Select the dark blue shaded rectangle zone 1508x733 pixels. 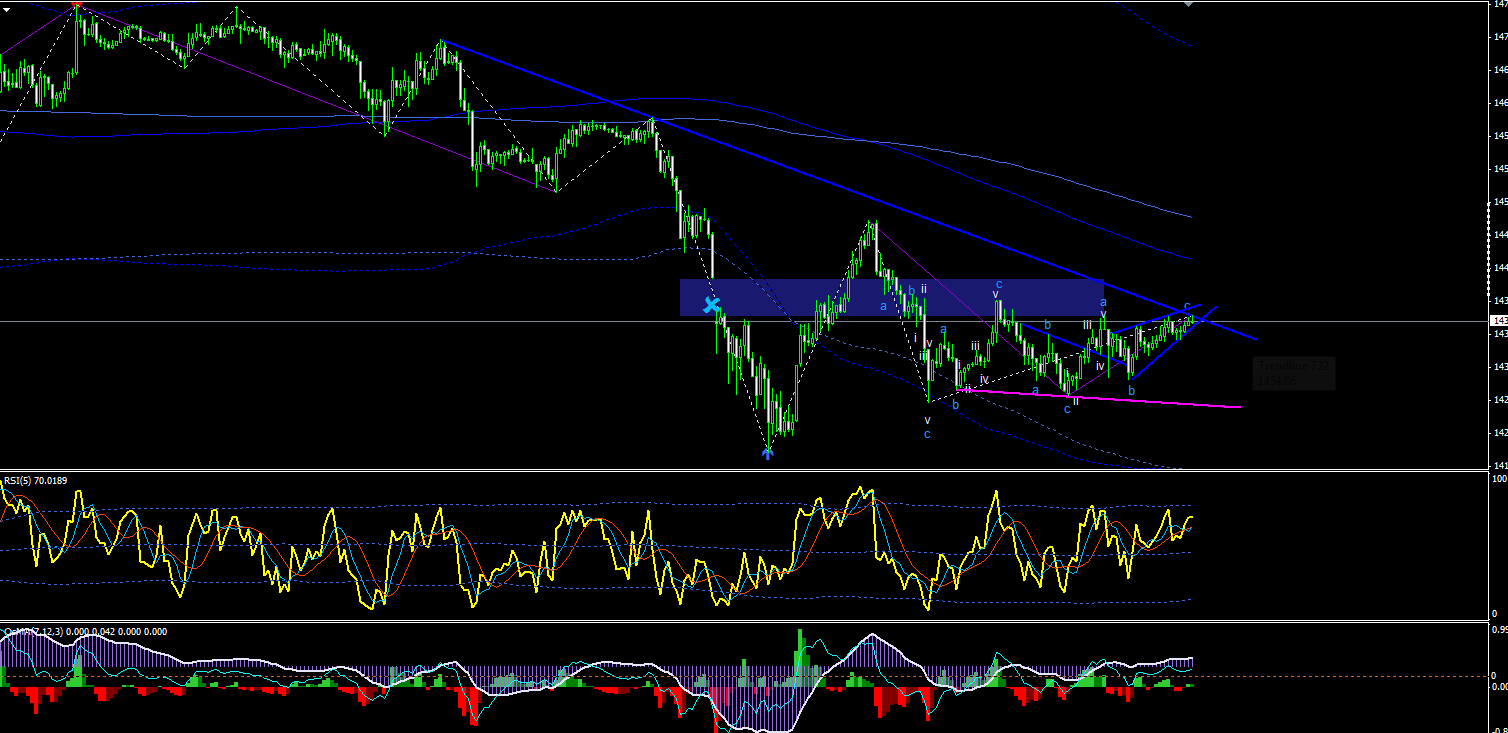coord(892,297)
